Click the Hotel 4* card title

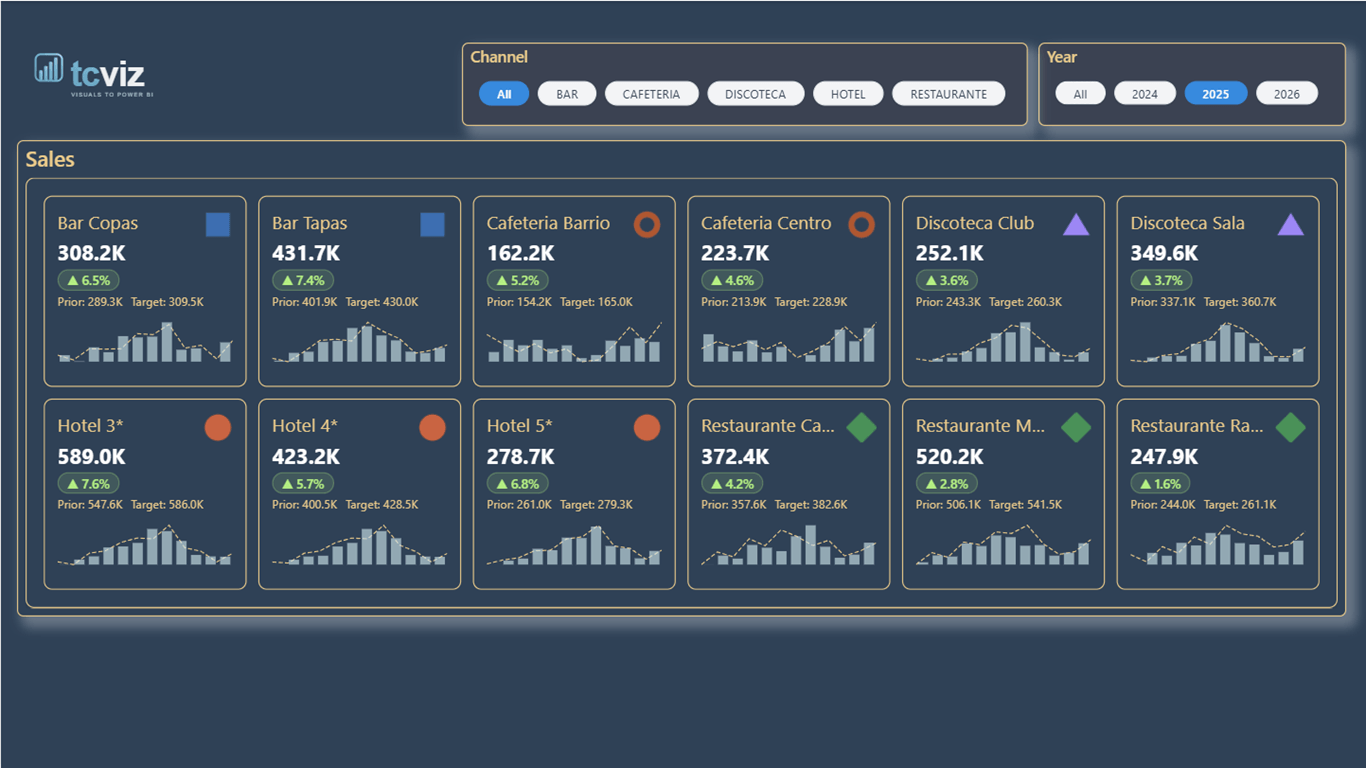click(x=305, y=426)
